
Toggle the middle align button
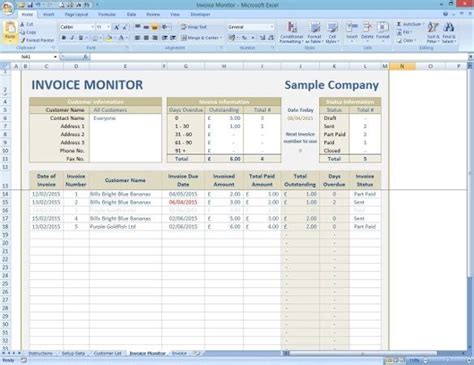146,27
